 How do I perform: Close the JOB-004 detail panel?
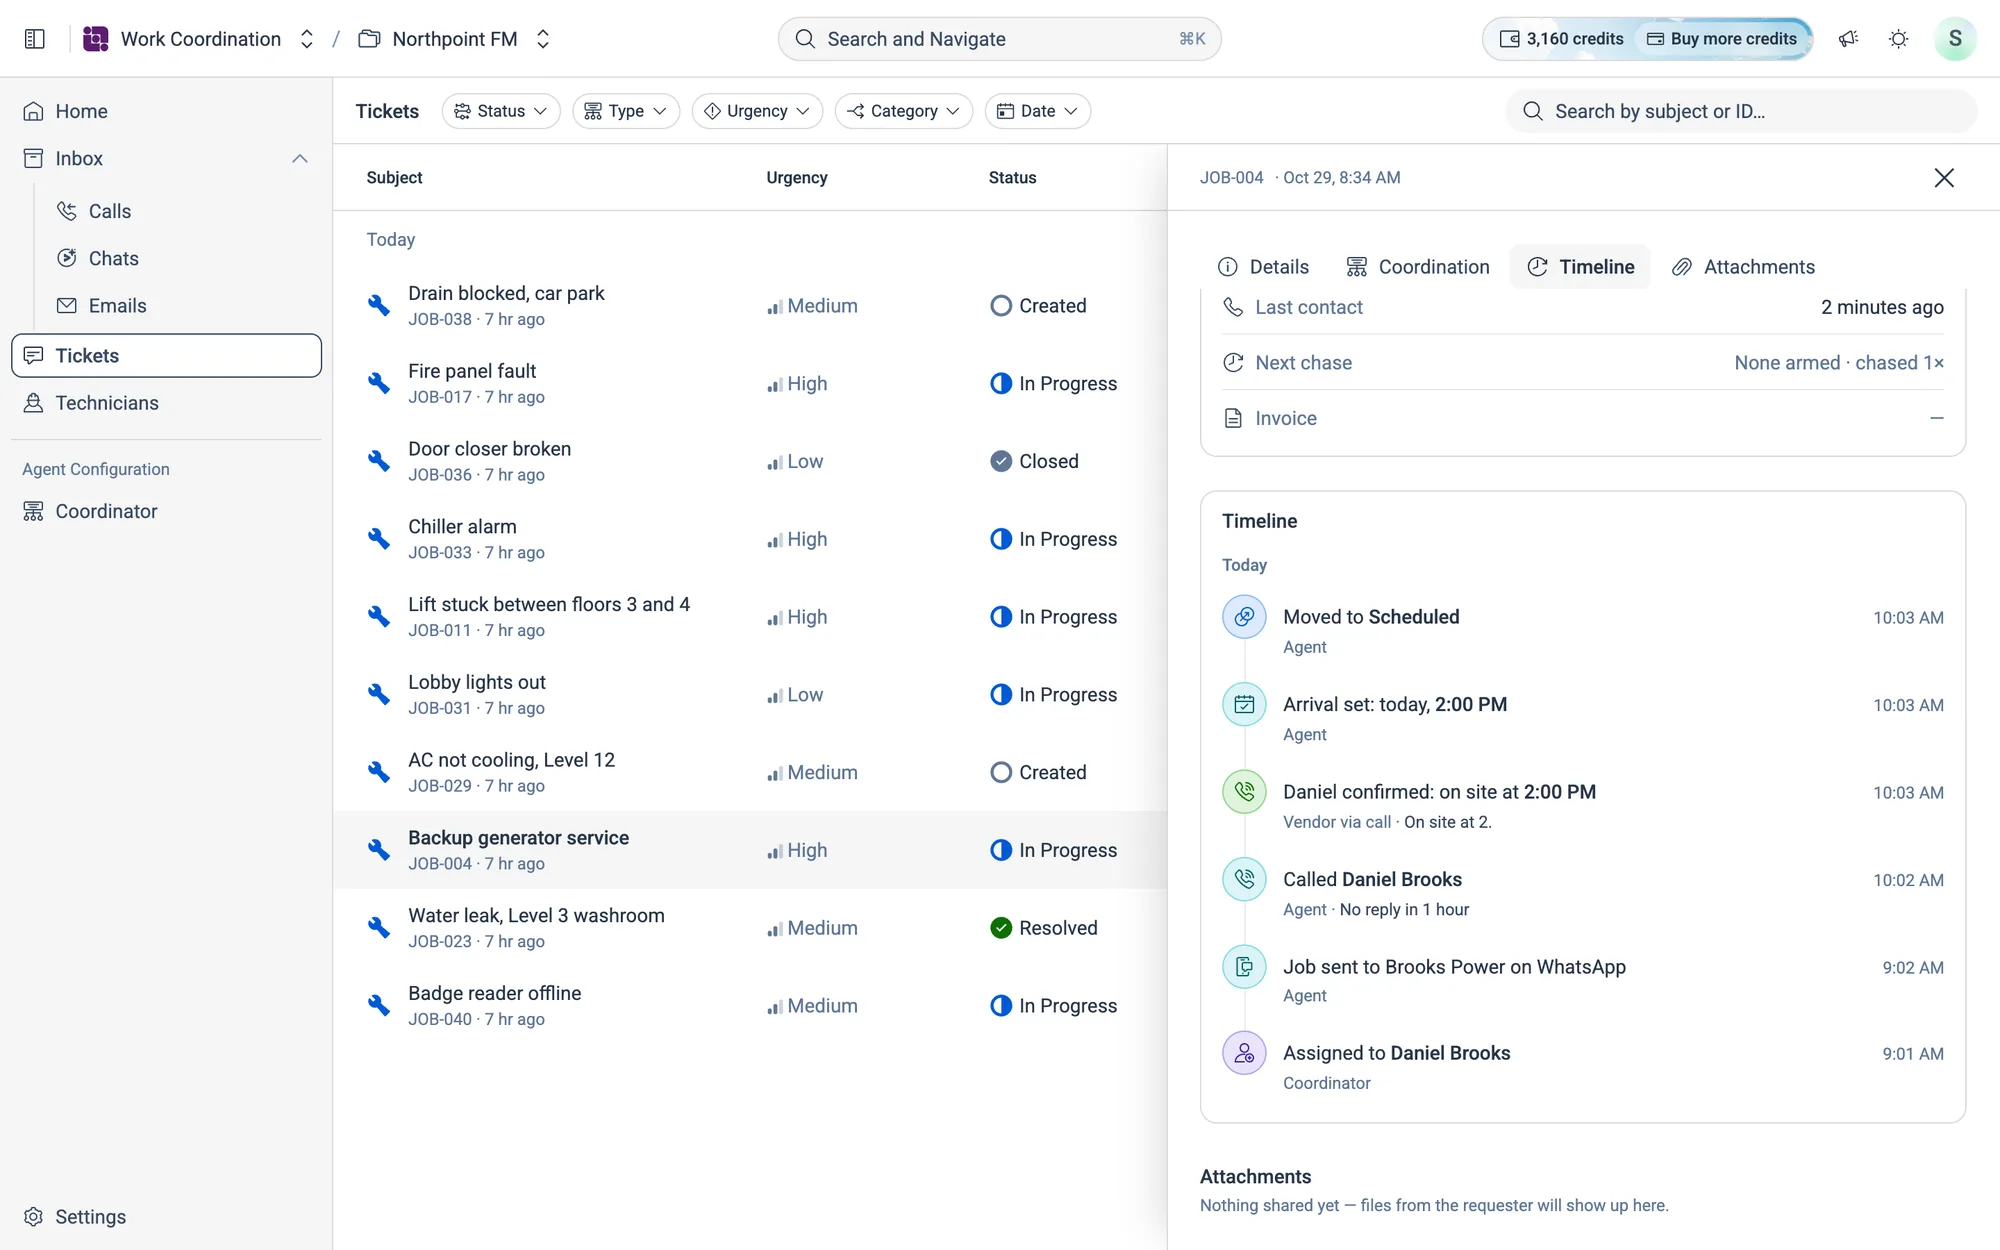click(x=1943, y=178)
